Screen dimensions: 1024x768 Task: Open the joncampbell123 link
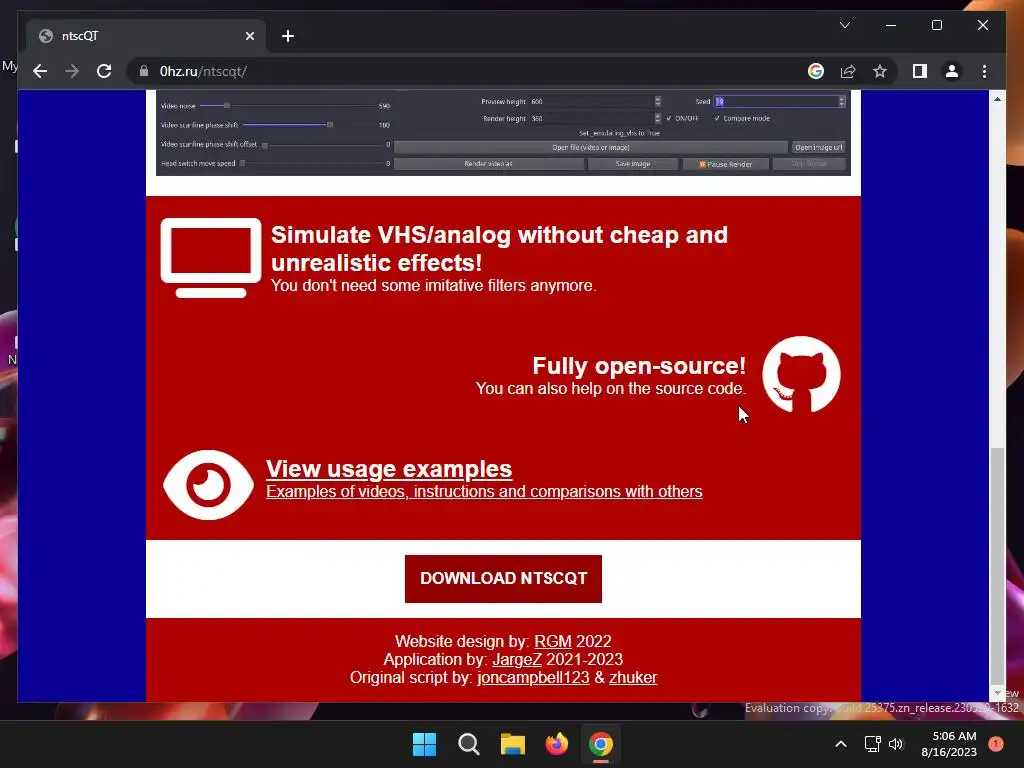[533, 678]
